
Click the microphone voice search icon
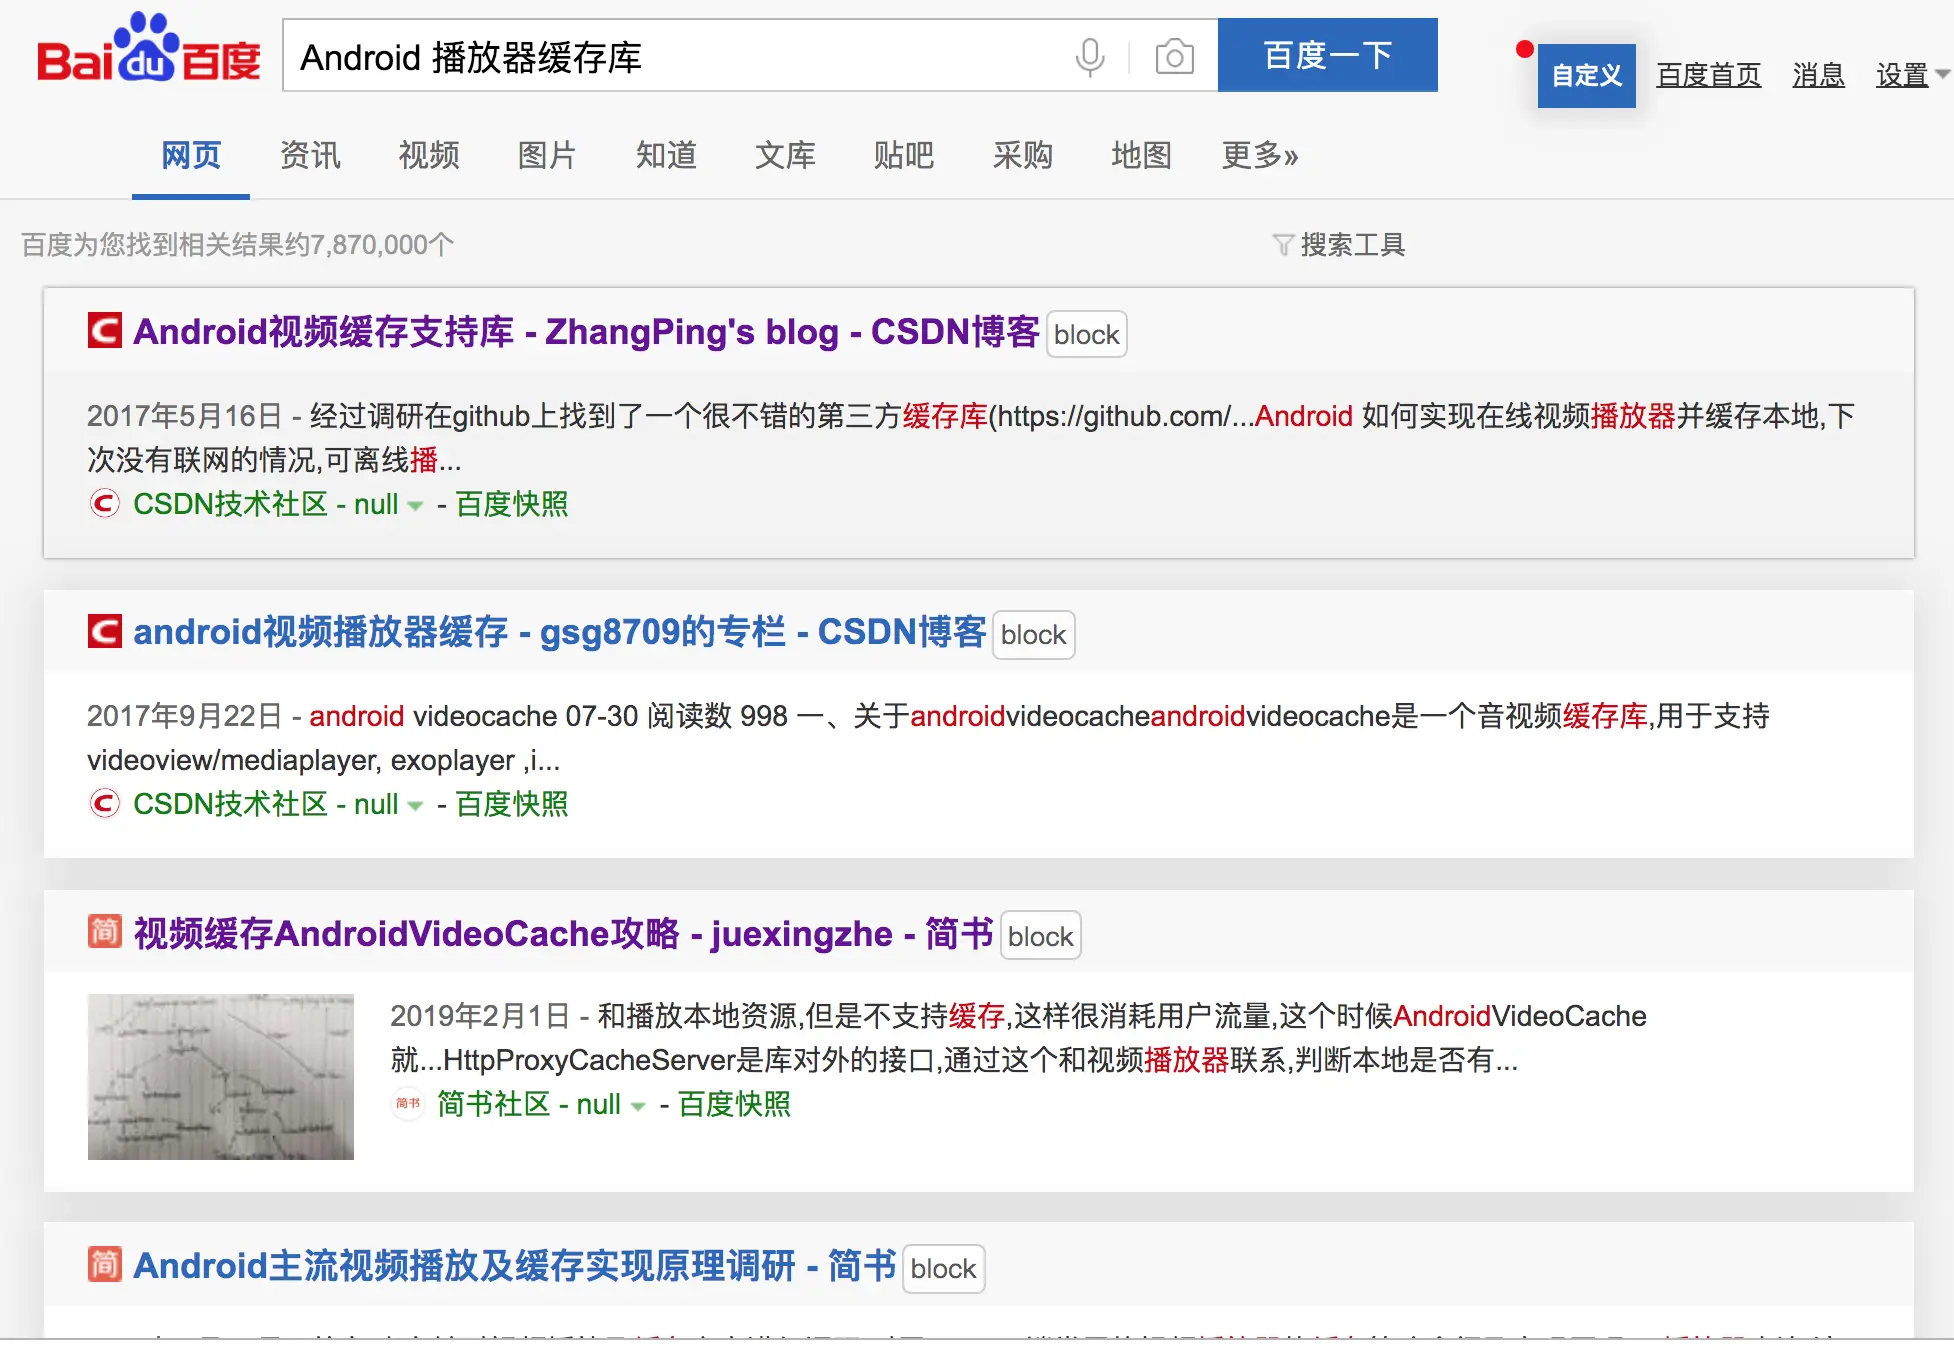coord(1089,56)
